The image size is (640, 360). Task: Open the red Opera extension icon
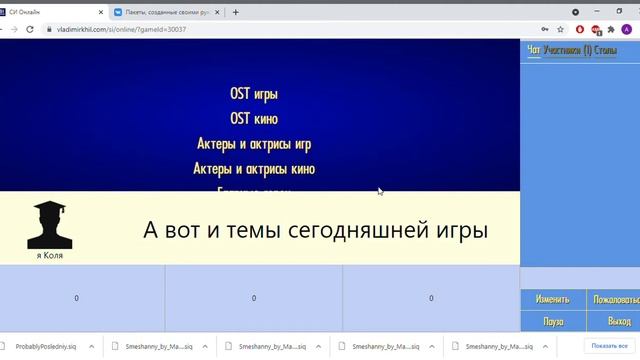(580, 29)
